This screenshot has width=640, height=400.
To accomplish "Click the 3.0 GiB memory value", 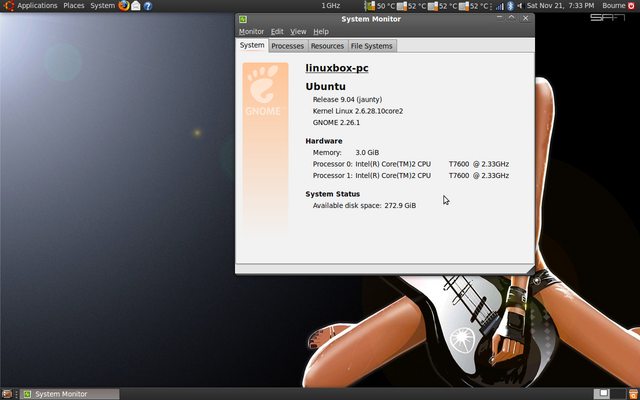I will [x=367, y=153].
